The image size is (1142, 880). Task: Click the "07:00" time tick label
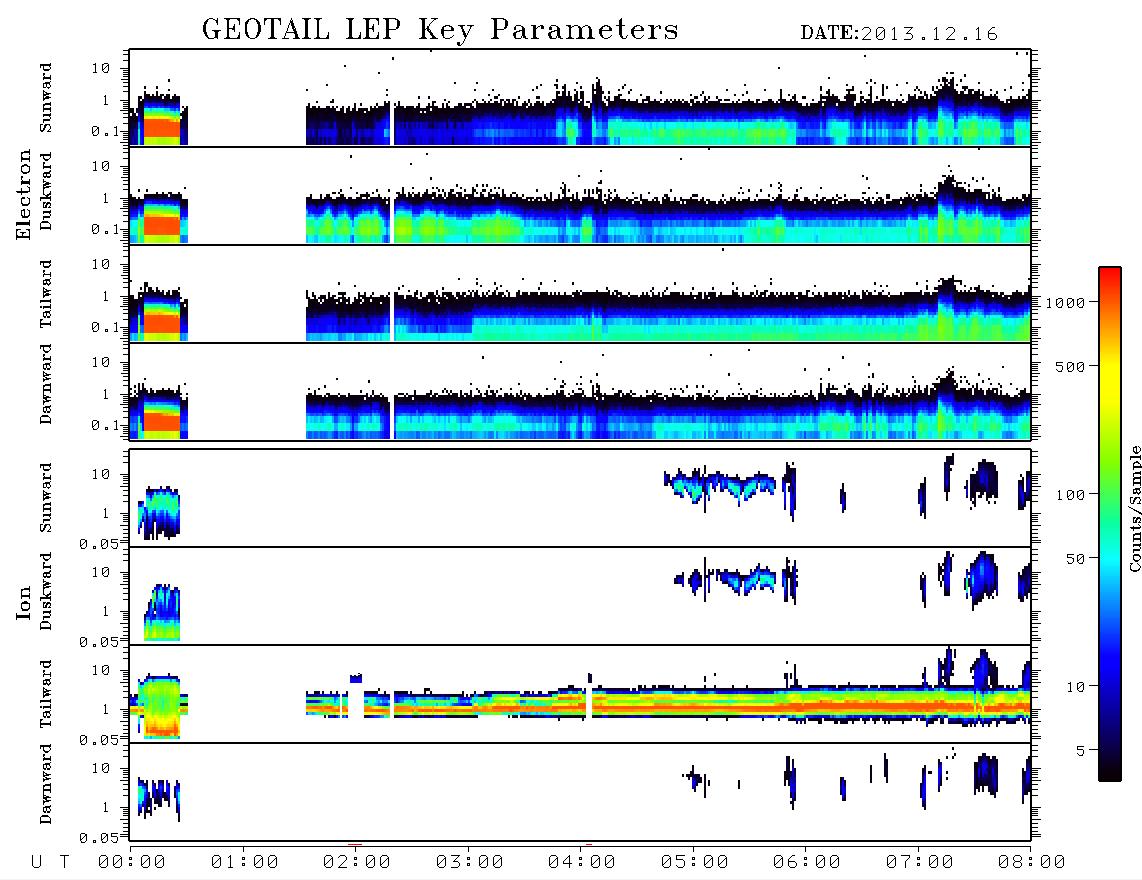point(919,862)
